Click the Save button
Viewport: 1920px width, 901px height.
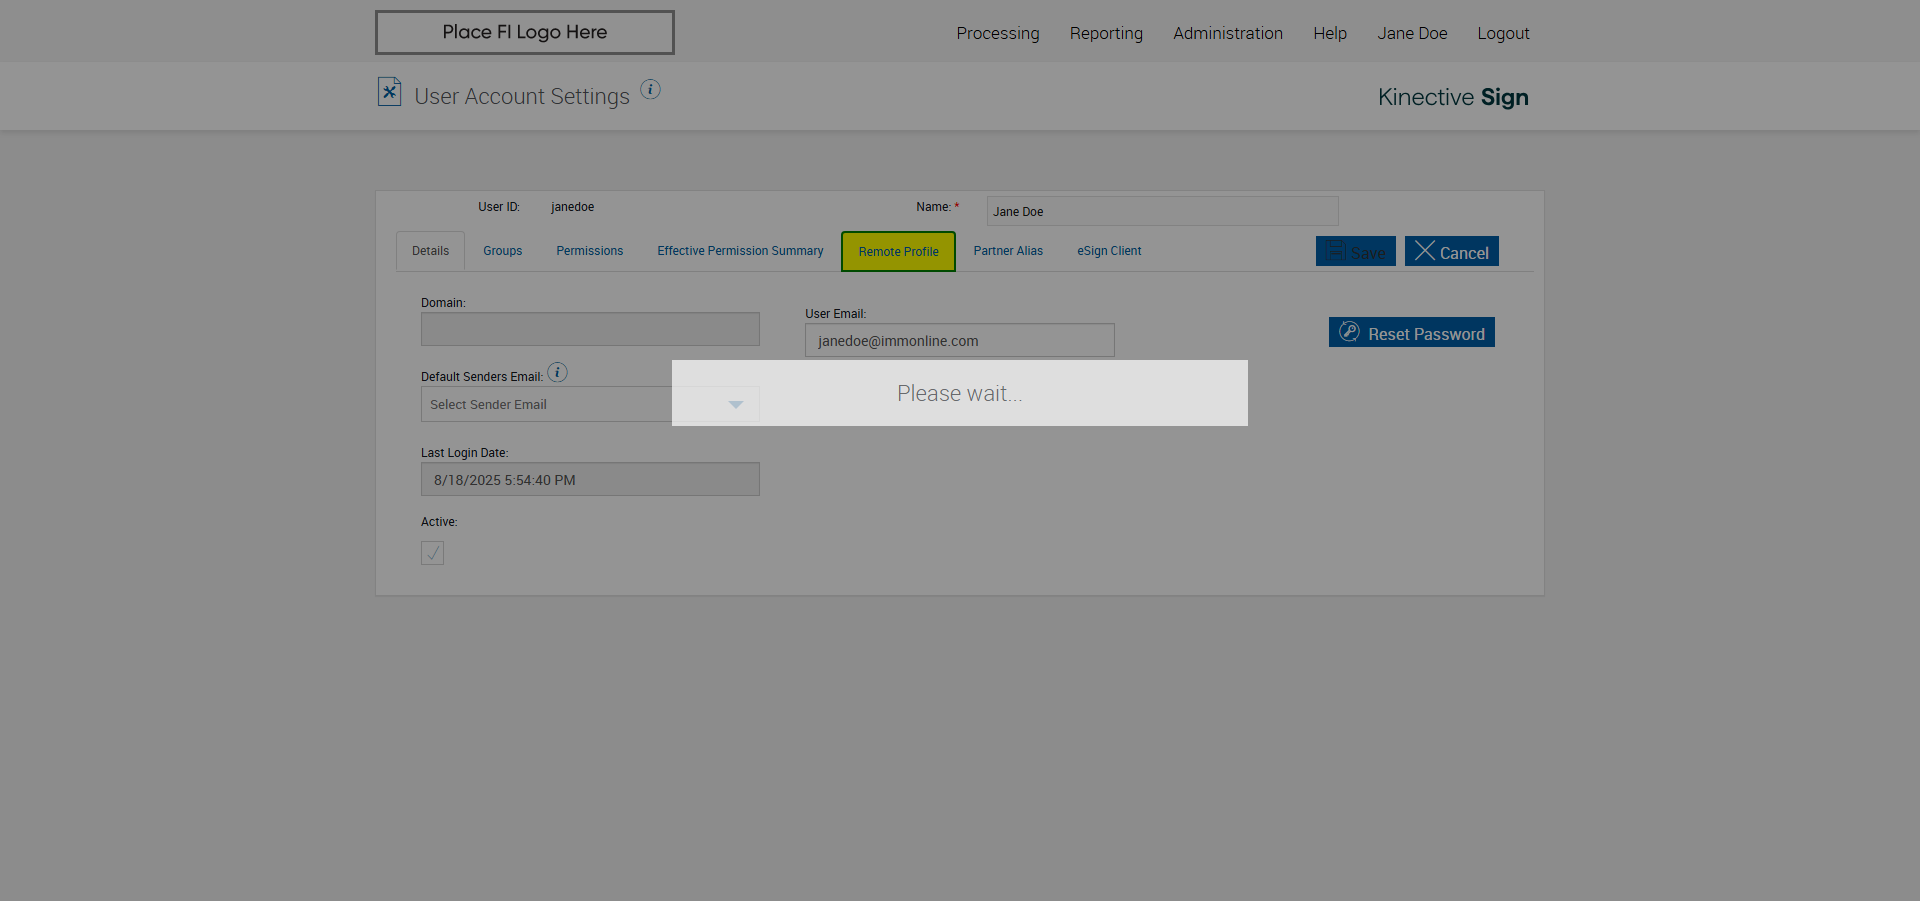click(x=1356, y=251)
